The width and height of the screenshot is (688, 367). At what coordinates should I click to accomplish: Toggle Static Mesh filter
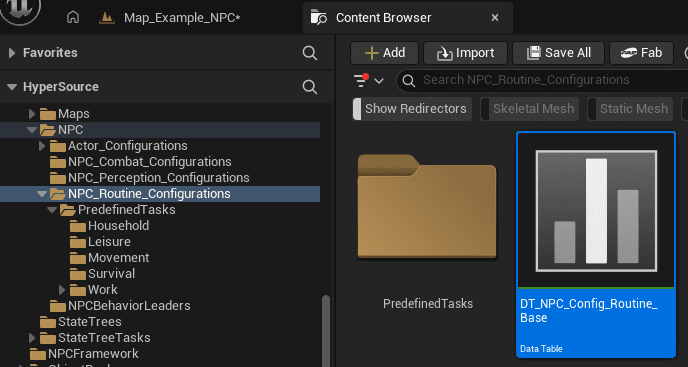(x=630, y=109)
